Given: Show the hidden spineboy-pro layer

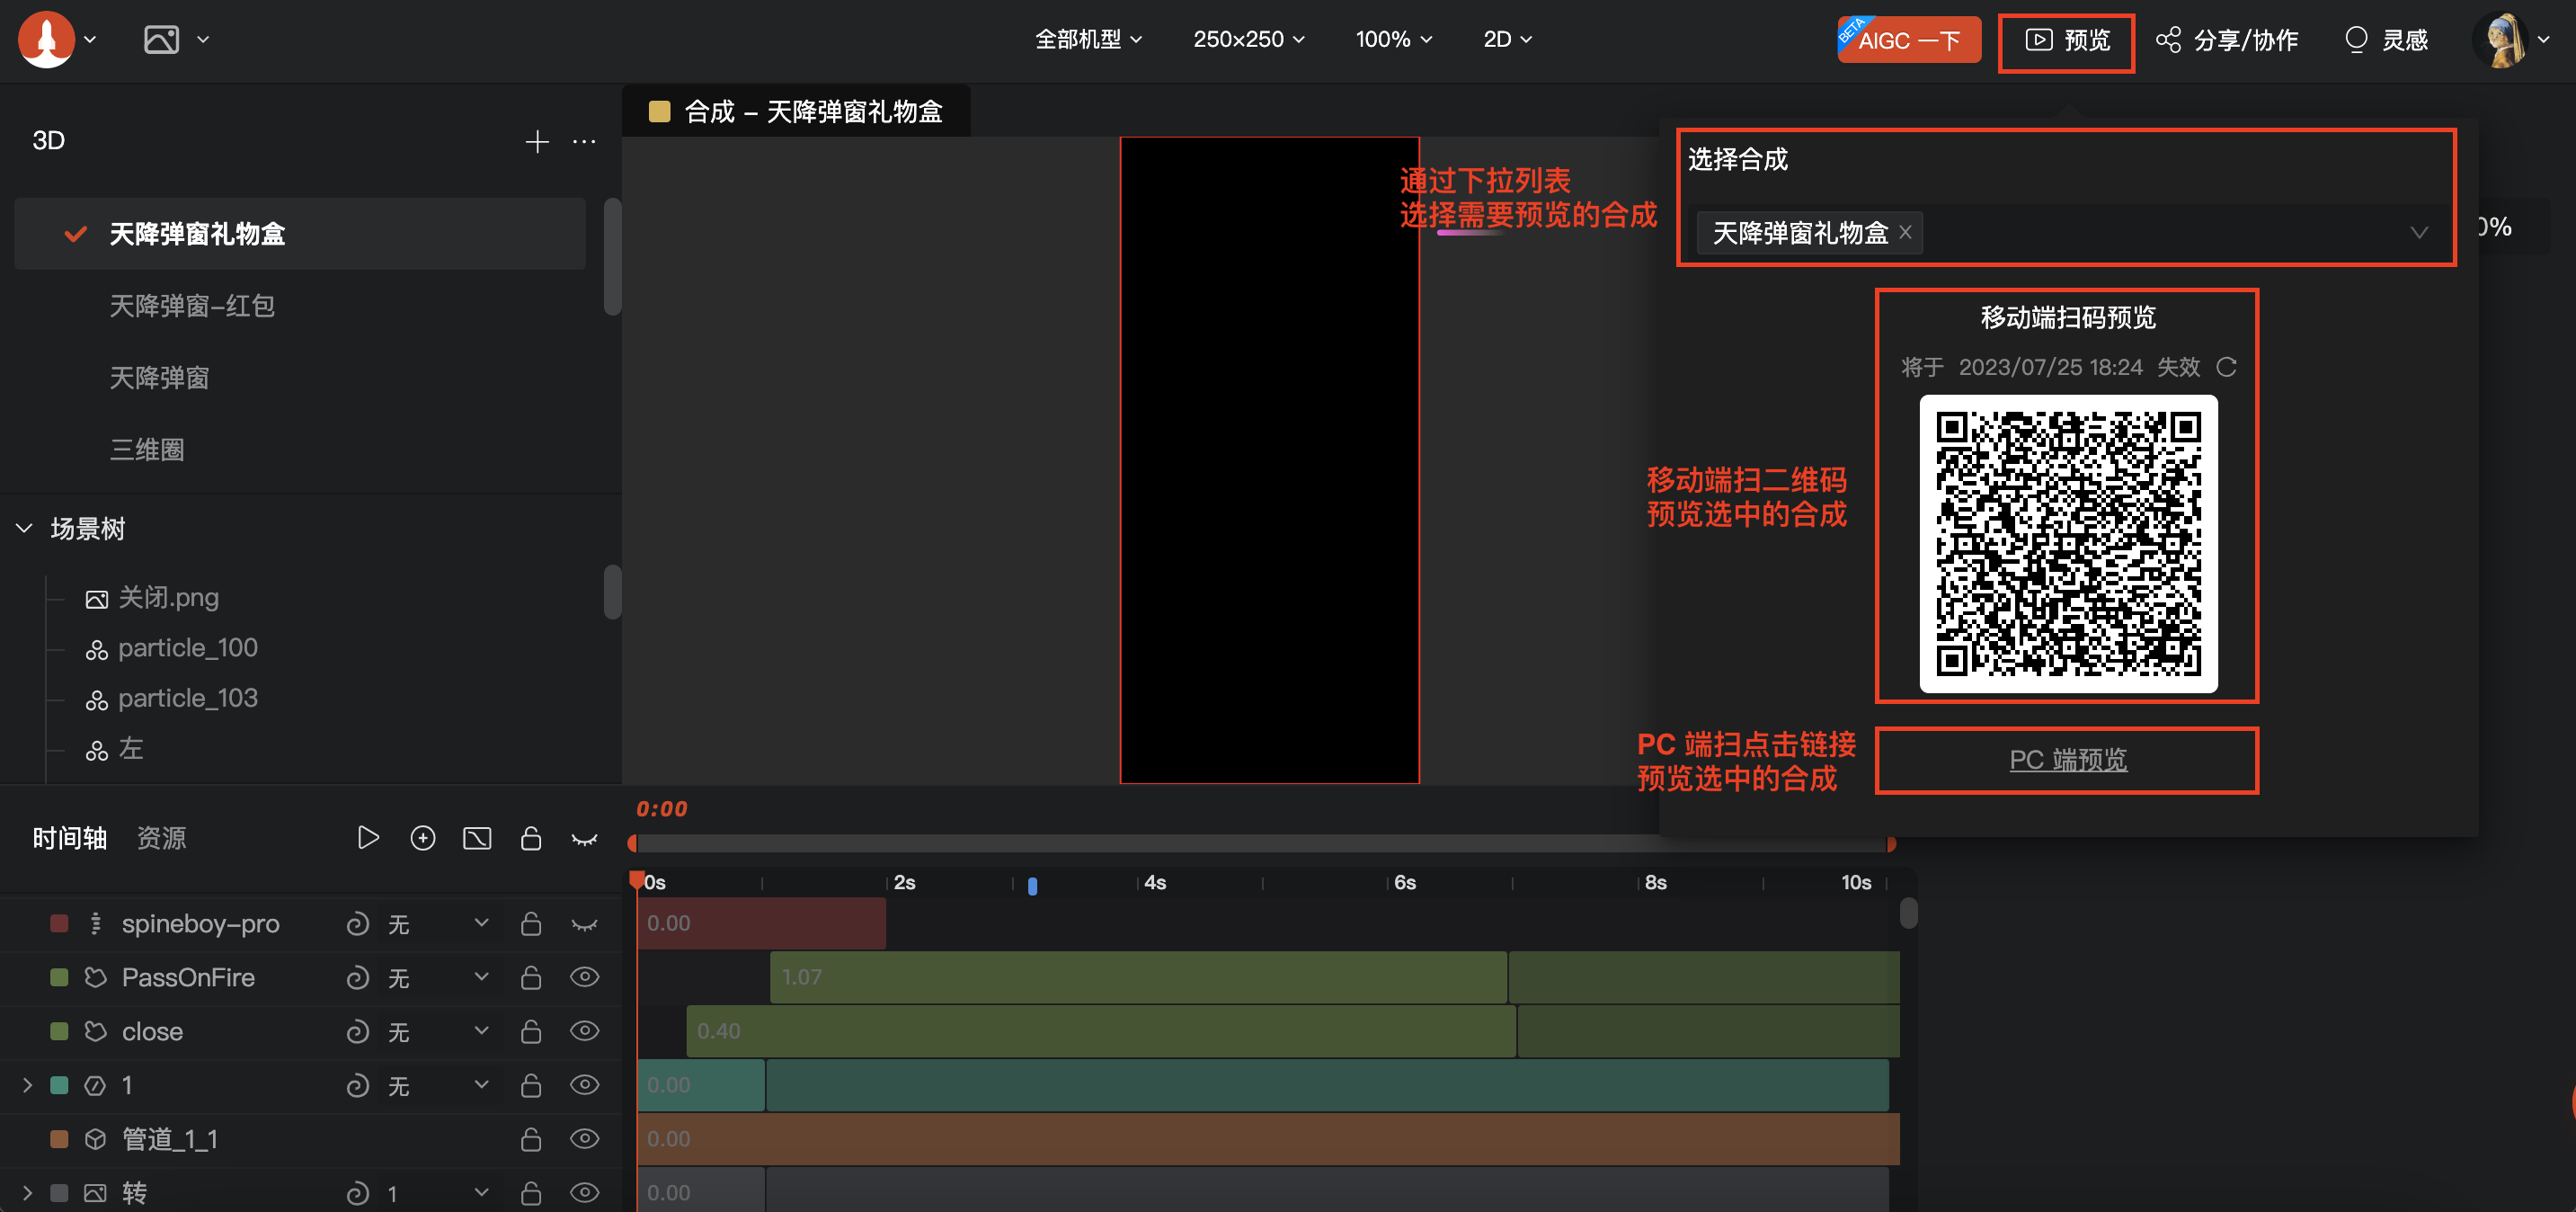Looking at the screenshot, I should (585, 925).
